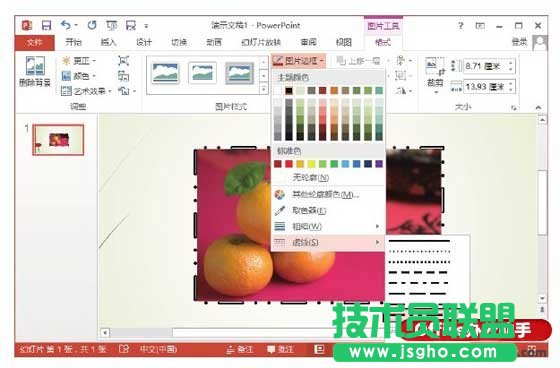Image resolution: width=560 pixels, height=368 pixels.
Task: Click the Picture Border (图片边框) button
Action: 299,61
